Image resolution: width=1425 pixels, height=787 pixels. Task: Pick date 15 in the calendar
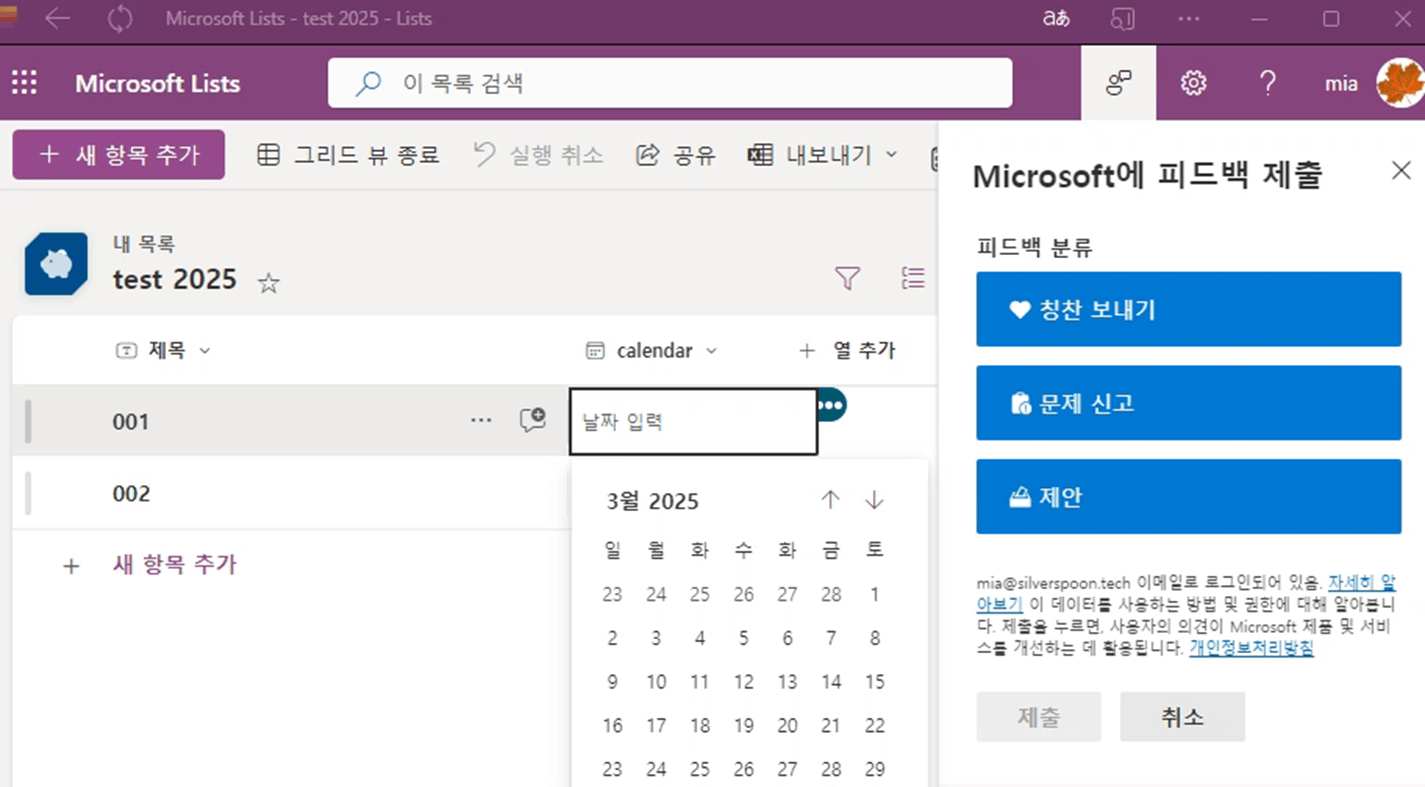[x=874, y=682]
